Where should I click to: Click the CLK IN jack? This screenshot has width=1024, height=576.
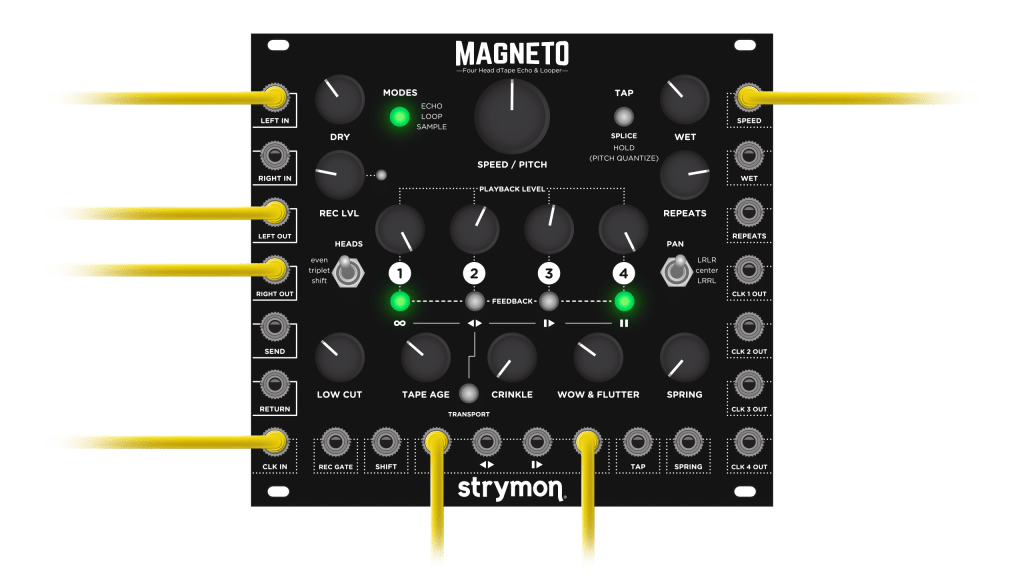point(275,442)
